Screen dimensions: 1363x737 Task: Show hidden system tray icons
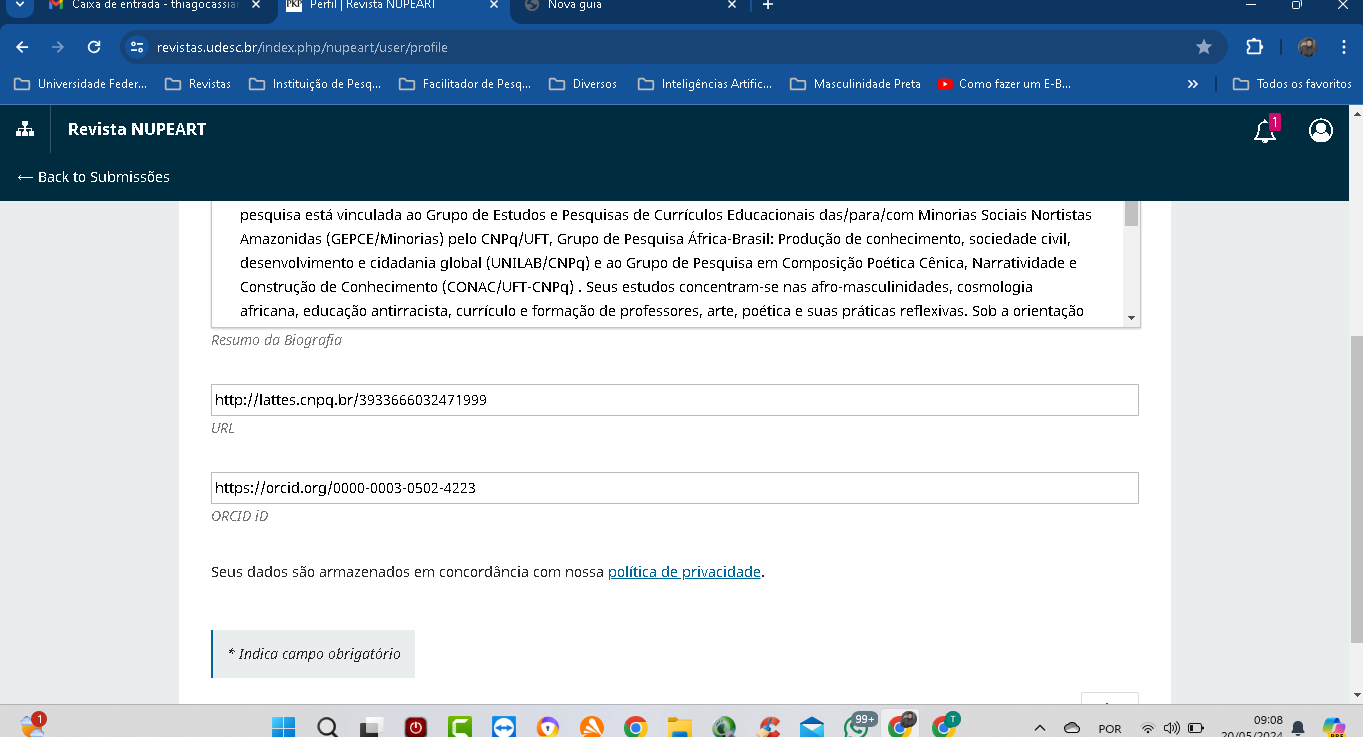1040,728
